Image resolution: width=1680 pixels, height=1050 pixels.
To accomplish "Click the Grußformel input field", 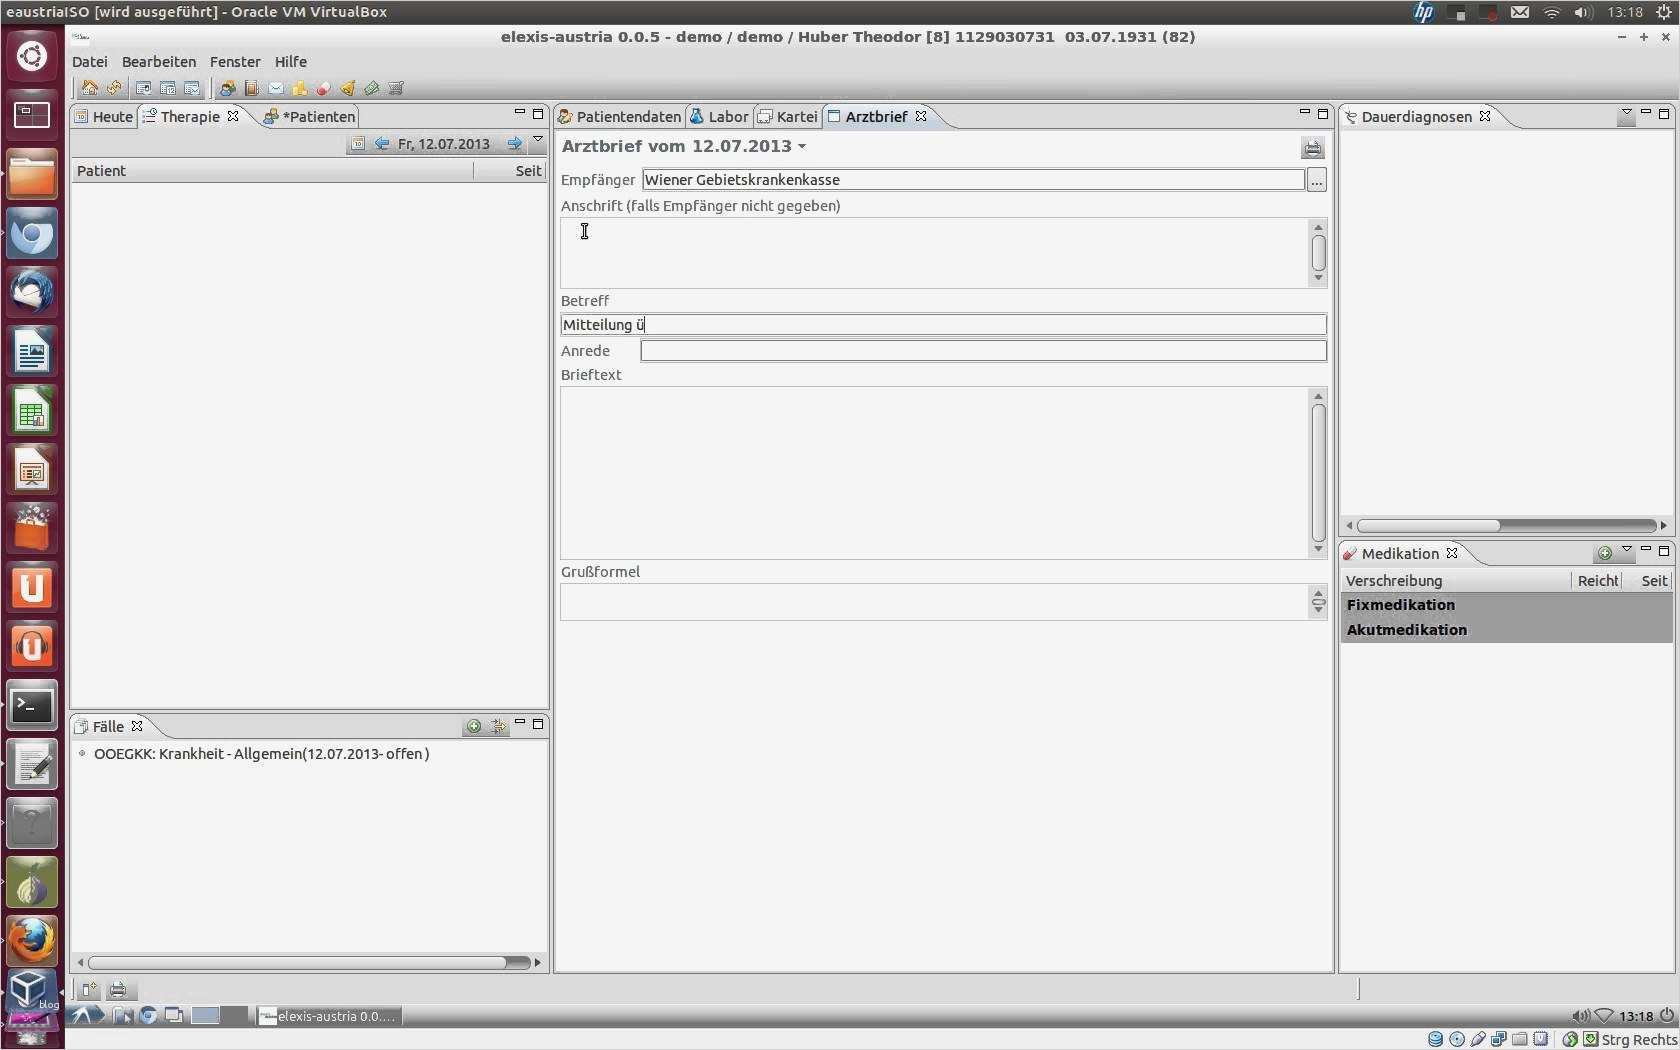I will pos(934,602).
